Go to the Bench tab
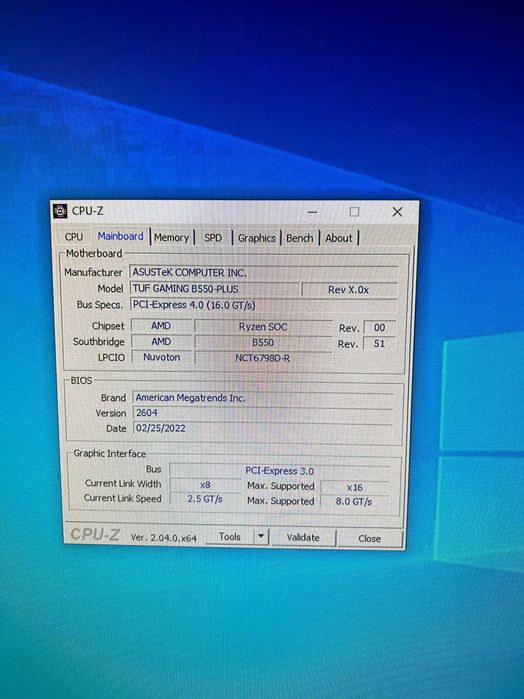This screenshot has height=699, width=524. [300, 238]
